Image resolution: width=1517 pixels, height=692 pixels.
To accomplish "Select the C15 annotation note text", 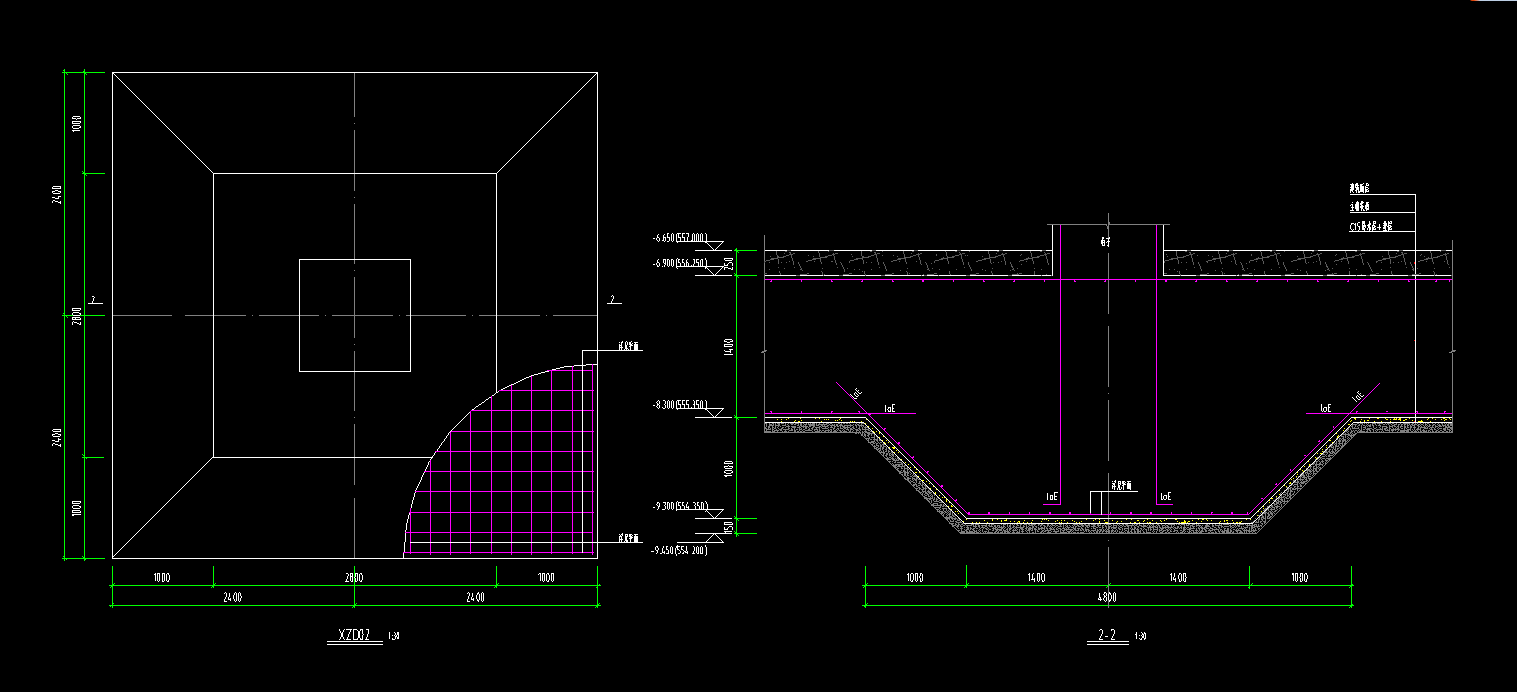I will tap(1371, 227).
